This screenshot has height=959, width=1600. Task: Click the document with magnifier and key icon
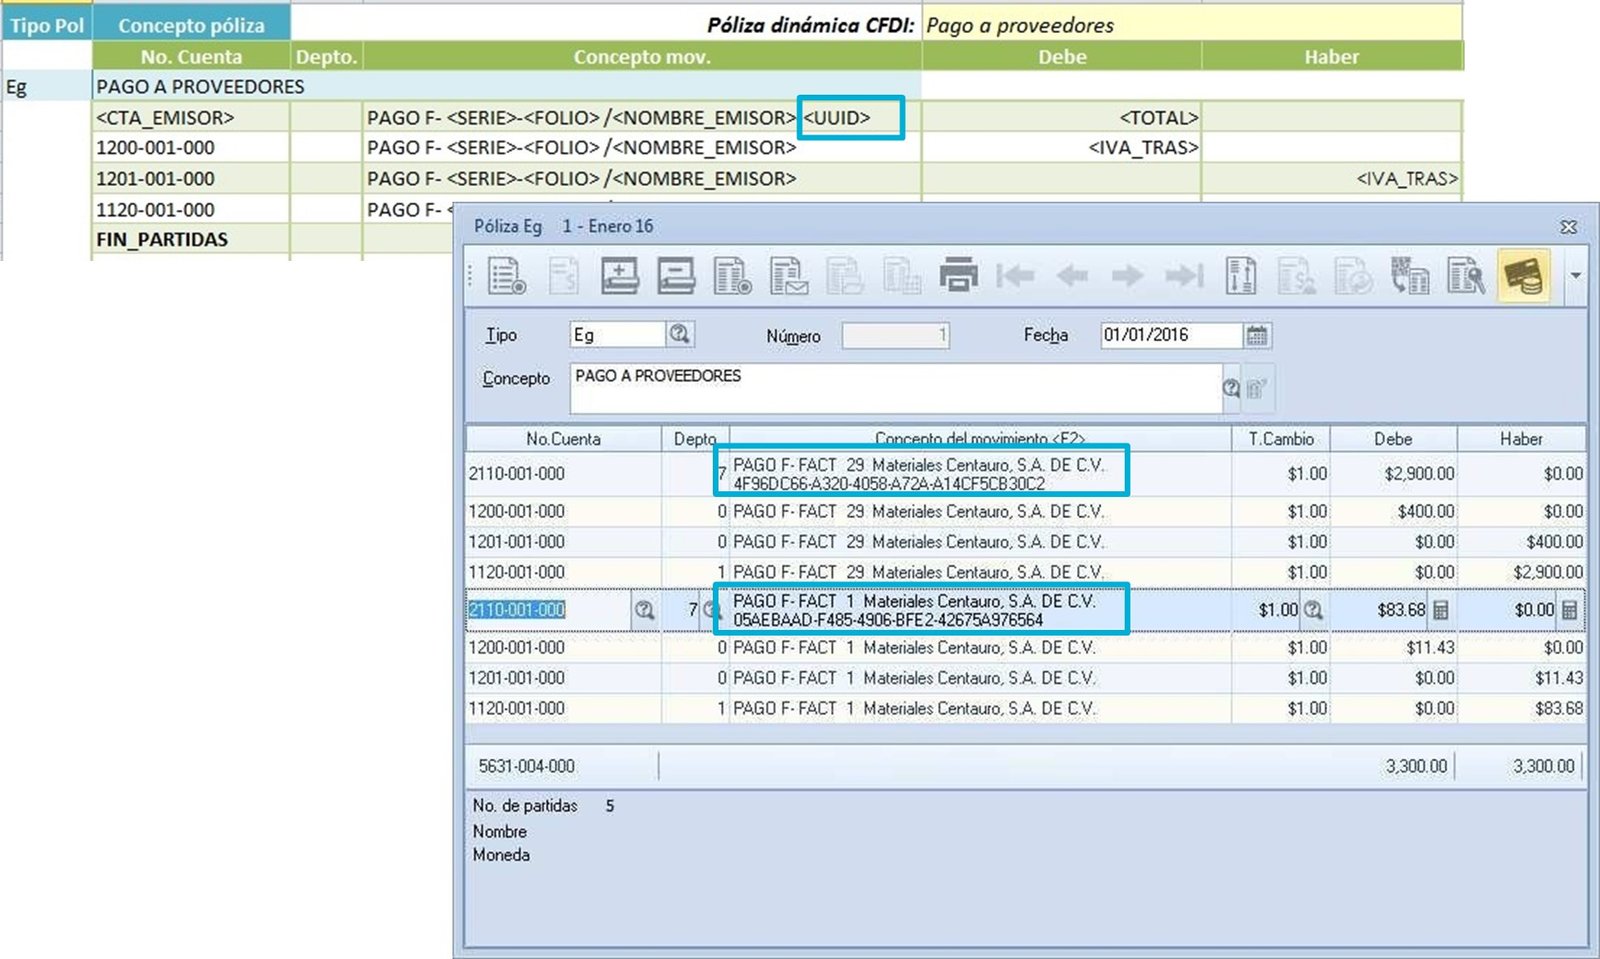tap(1466, 276)
